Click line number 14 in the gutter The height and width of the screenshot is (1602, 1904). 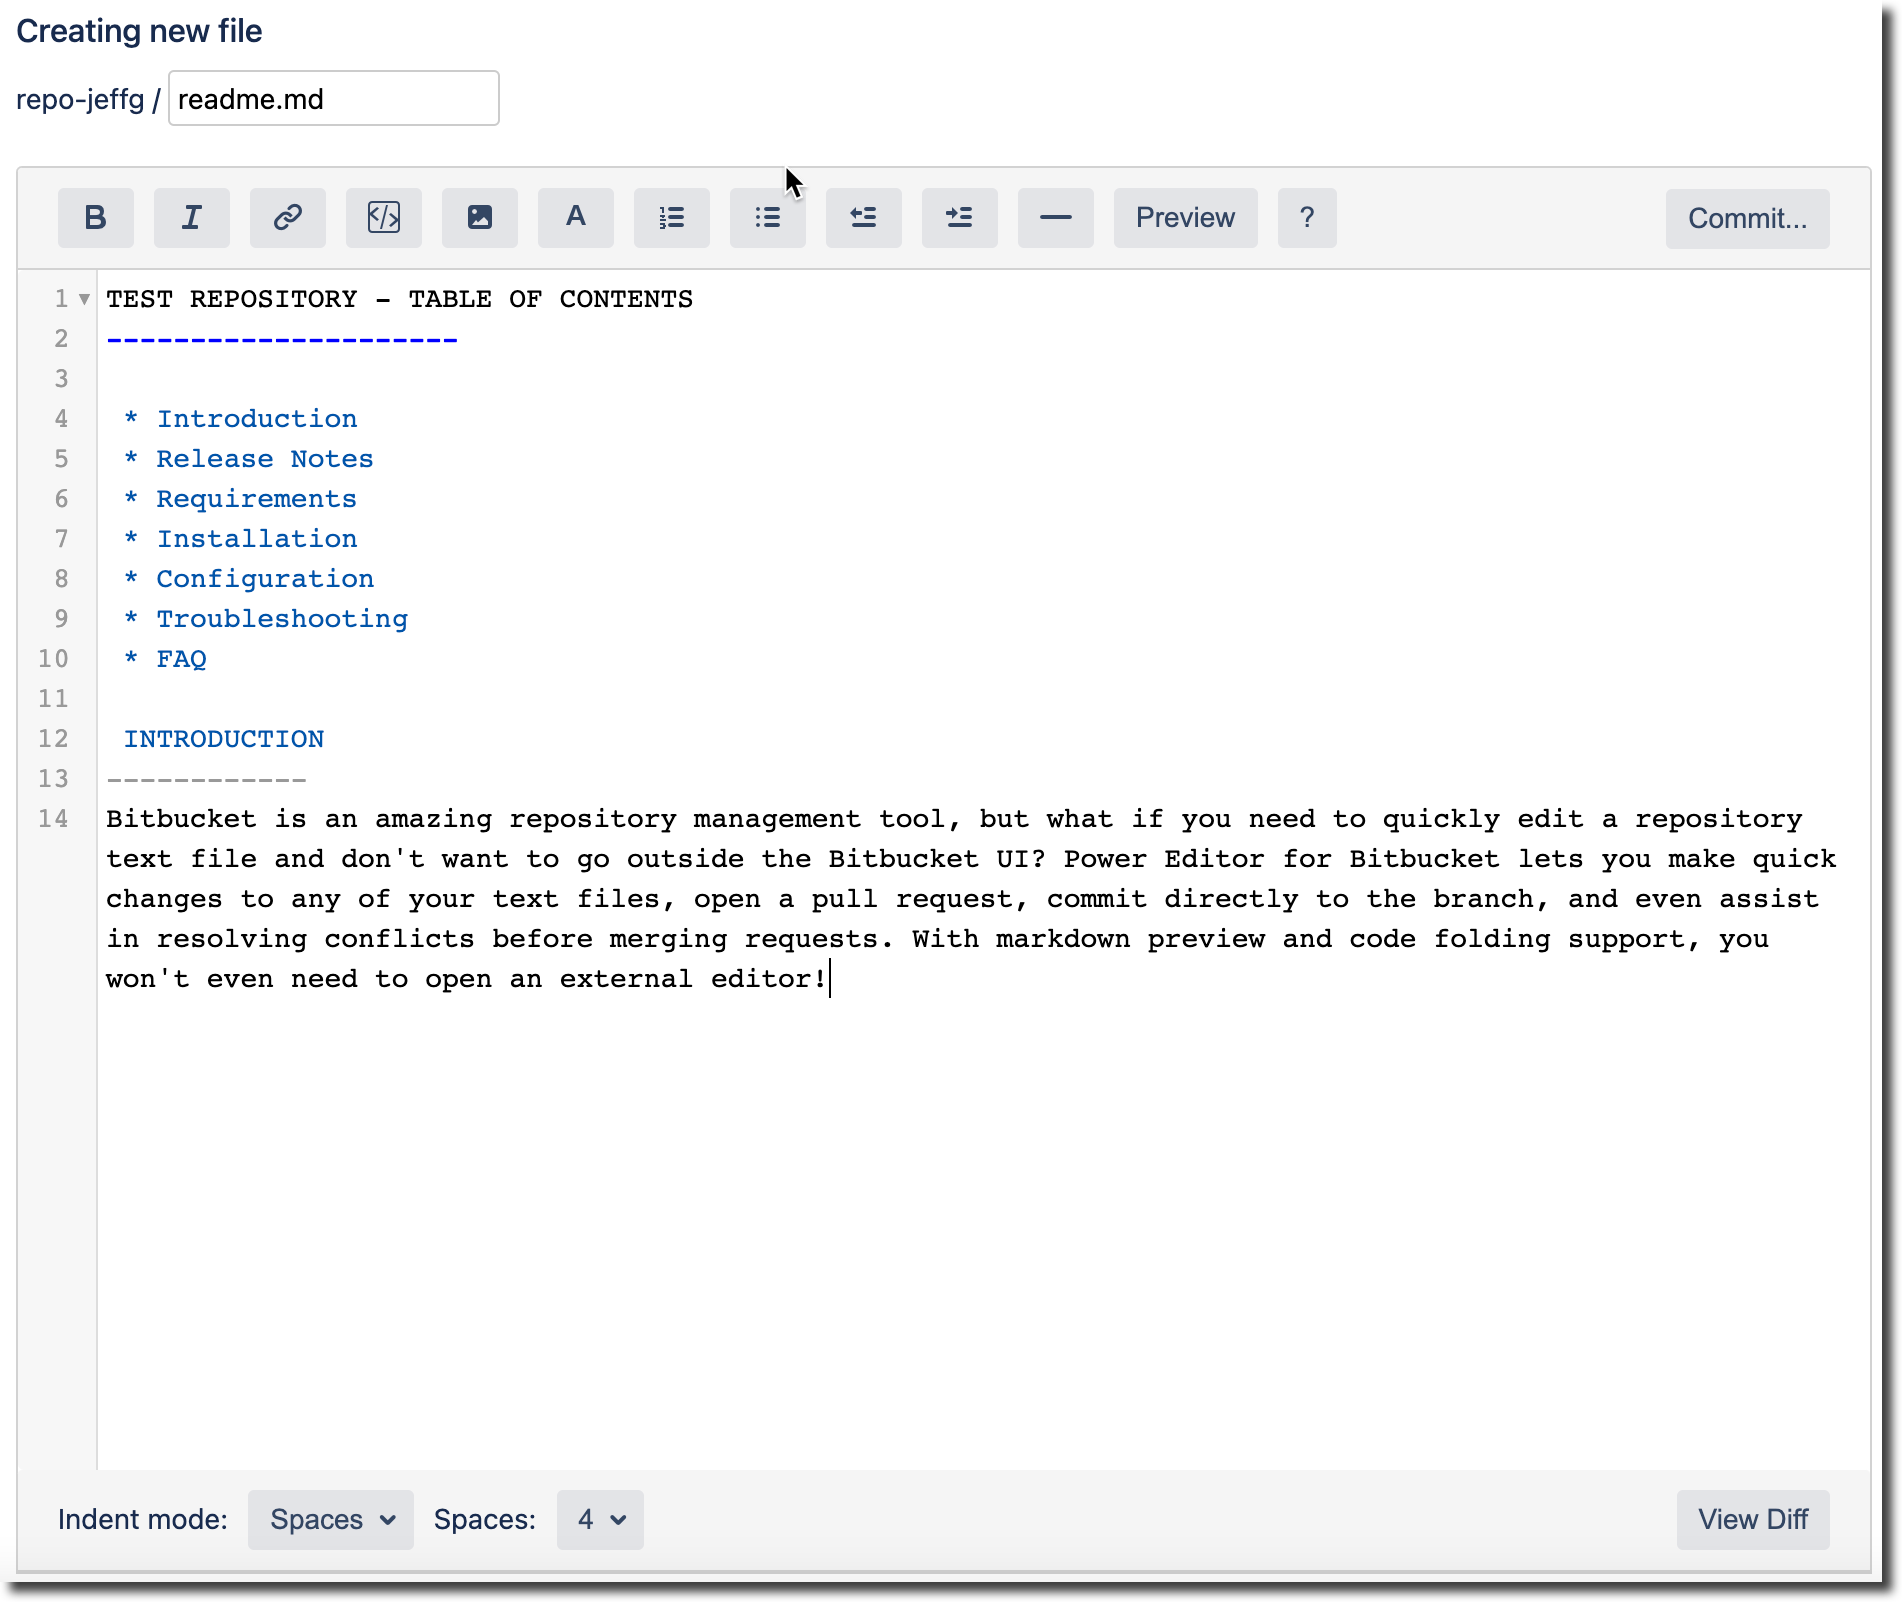click(54, 819)
